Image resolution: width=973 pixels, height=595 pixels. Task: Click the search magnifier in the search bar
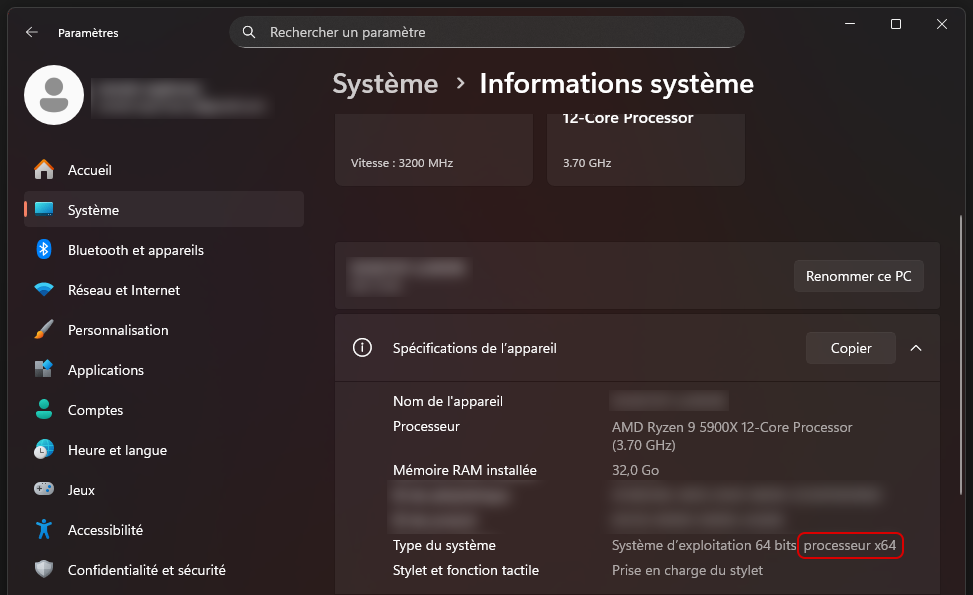click(x=248, y=32)
